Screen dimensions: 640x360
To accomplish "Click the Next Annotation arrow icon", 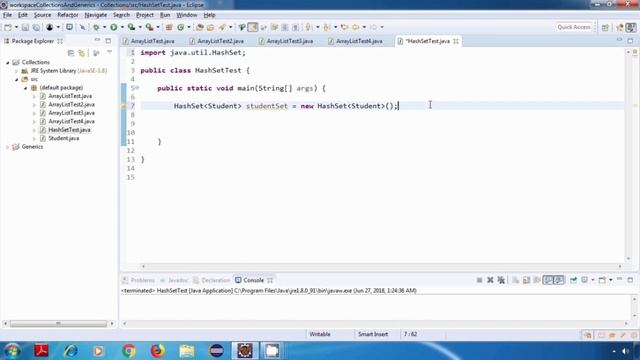I will (x=309, y=27).
